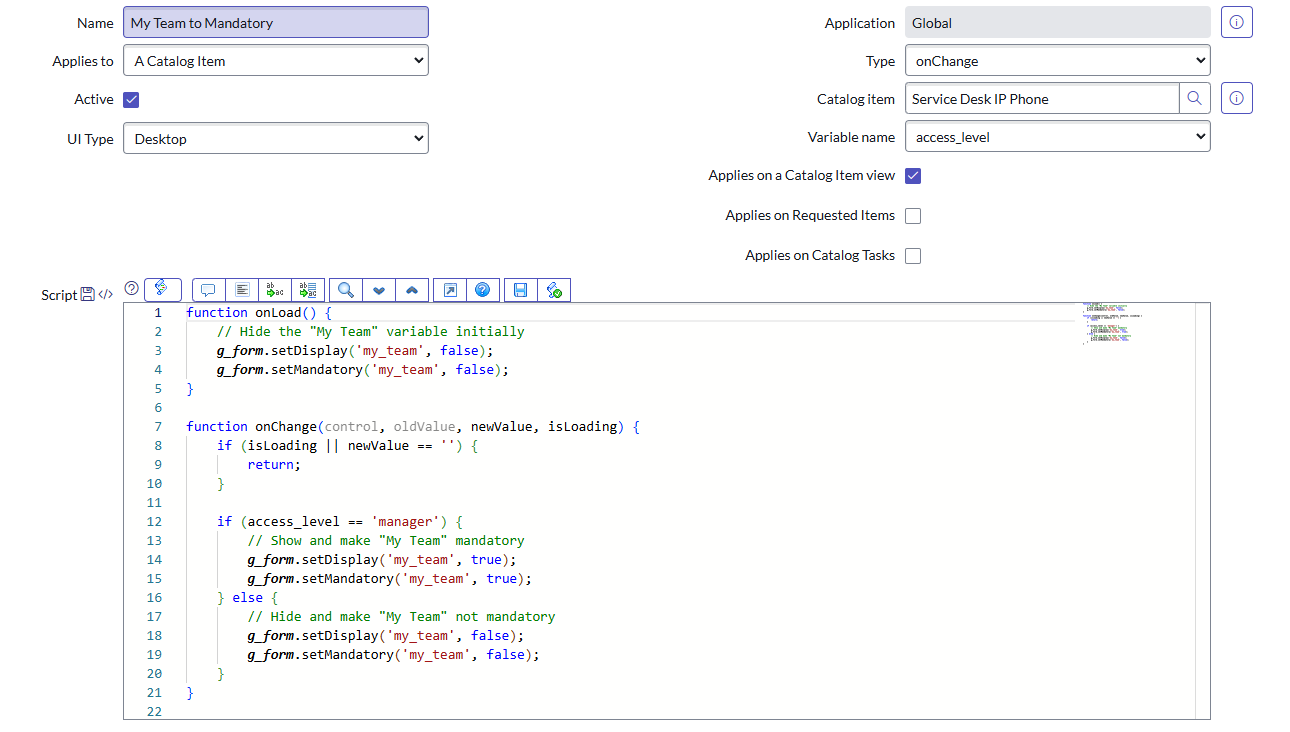Open the script Search icon
Screen dimensions: 1290x732
click(345, 289)
